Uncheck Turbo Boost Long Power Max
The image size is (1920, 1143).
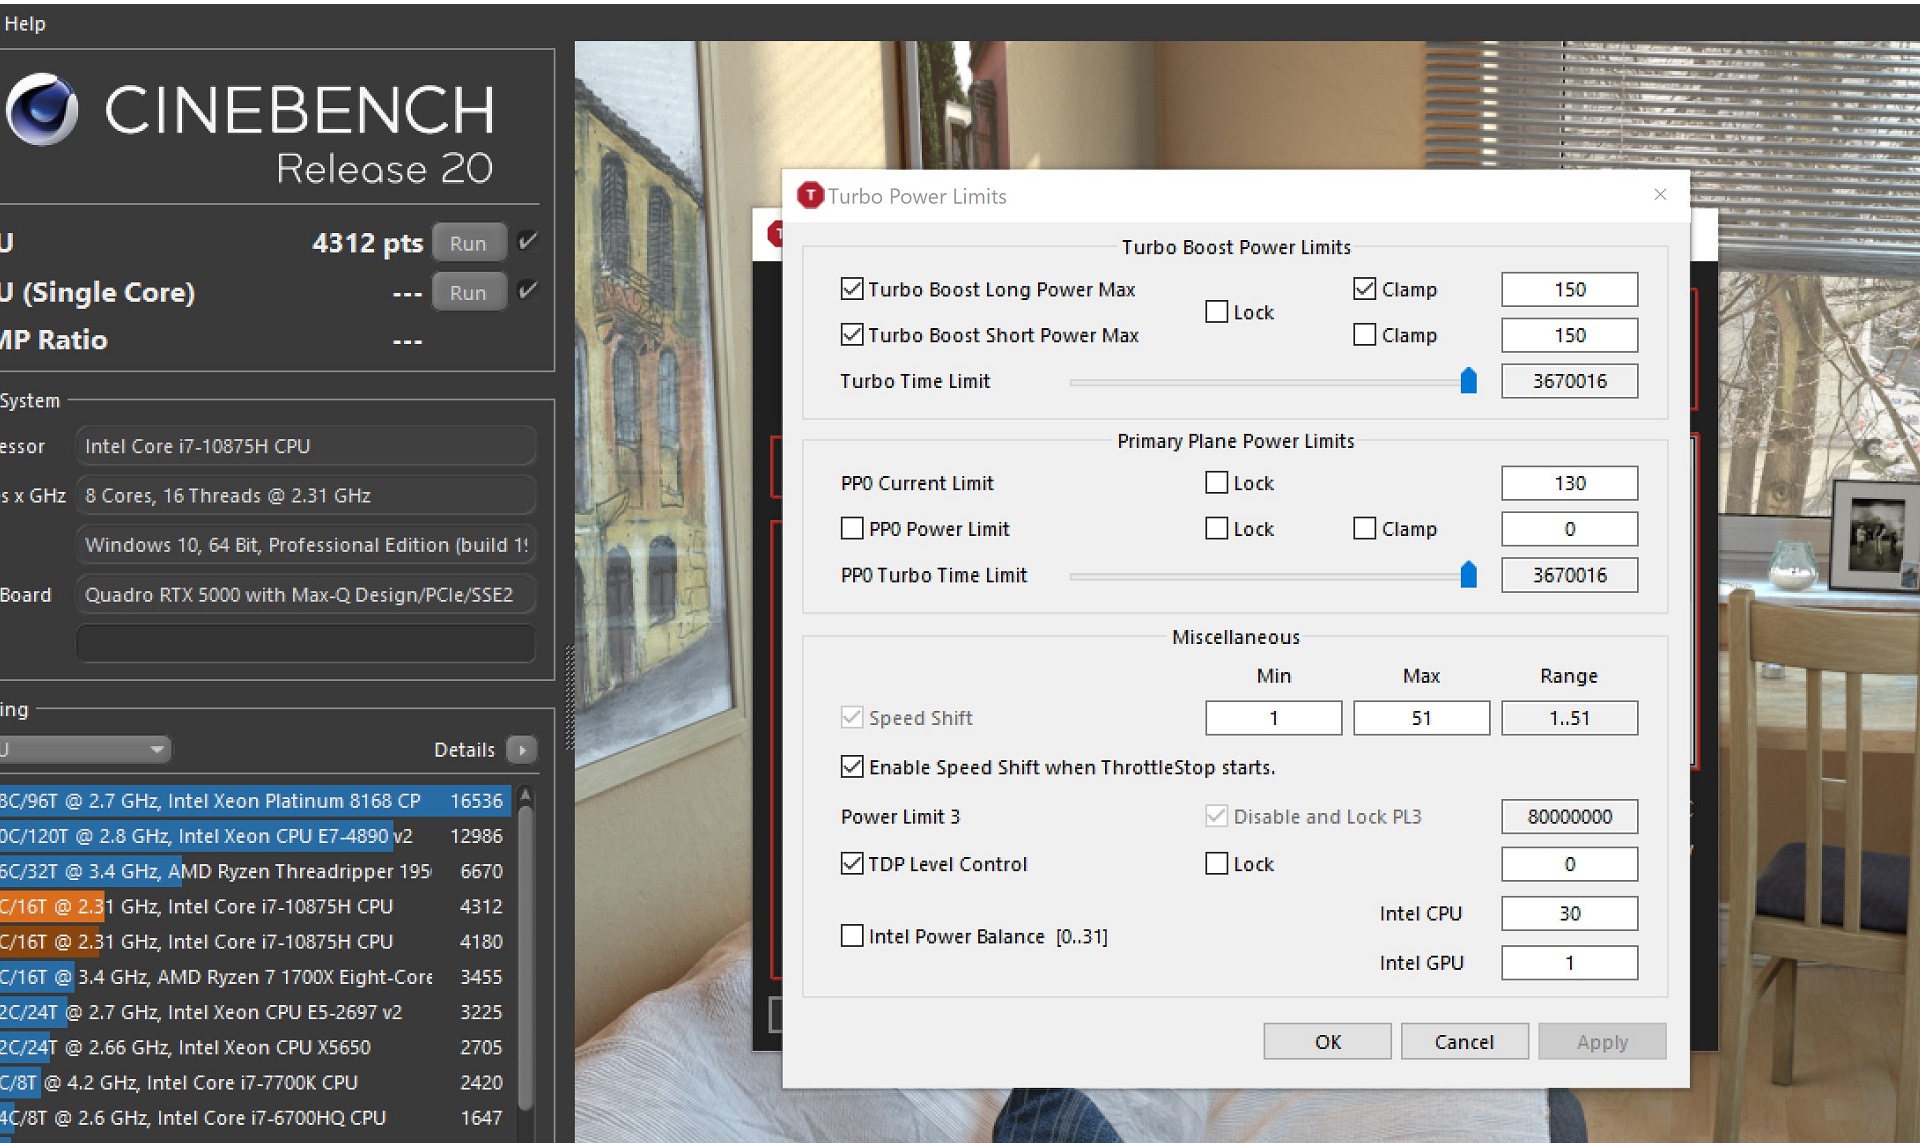pyautogui.click(x=852, y=289)
